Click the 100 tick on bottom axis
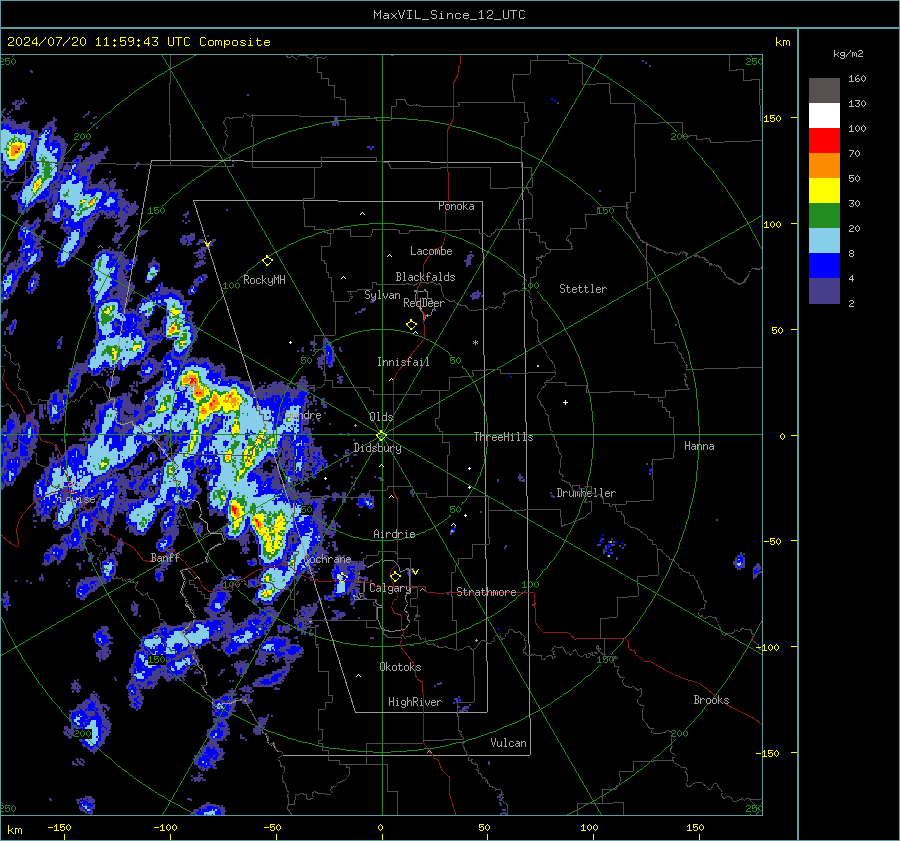The image size is (900, 841). click(589, 828)
